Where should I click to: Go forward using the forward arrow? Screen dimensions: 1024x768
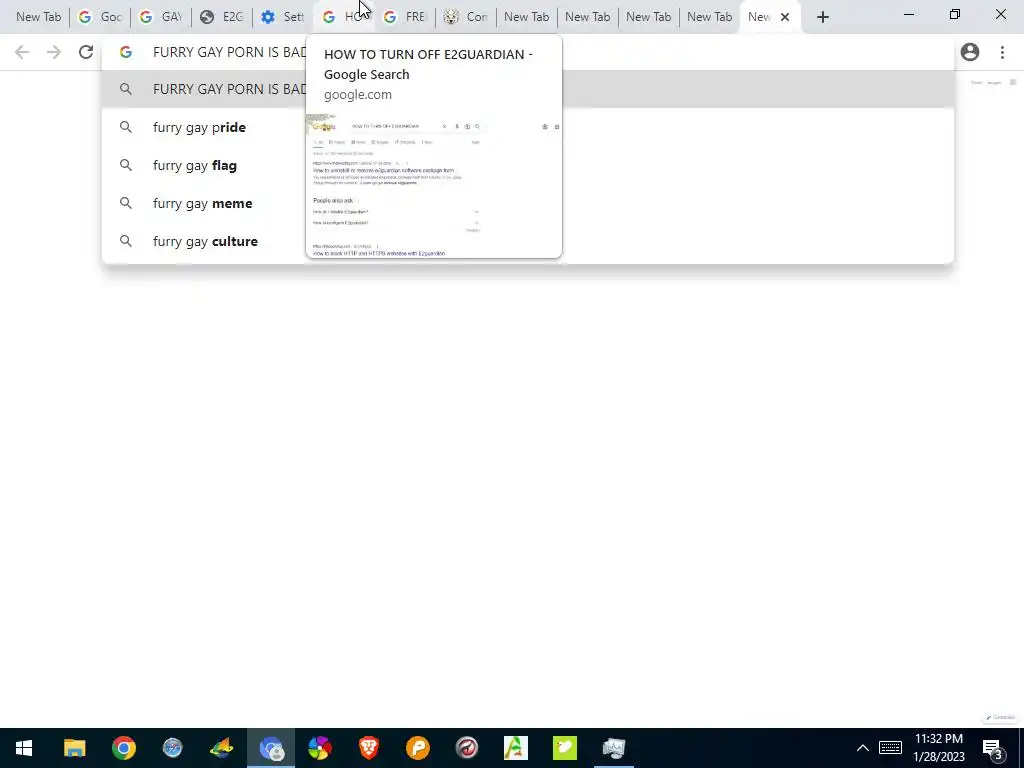click(54, 52)
